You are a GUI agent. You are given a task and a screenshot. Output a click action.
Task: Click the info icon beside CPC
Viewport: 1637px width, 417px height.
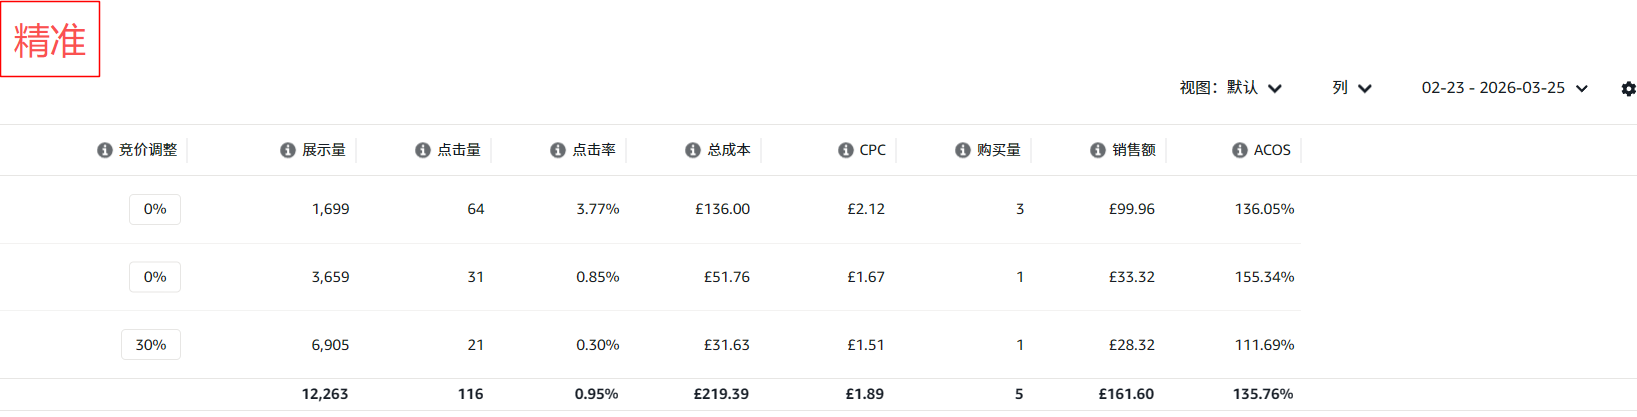(845, 150)
